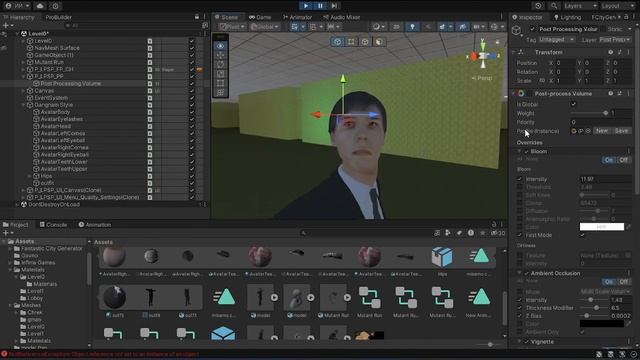Select the Rect tool in scene tools overlay
This screenshot has height=360, width=640.
(220, 83)
